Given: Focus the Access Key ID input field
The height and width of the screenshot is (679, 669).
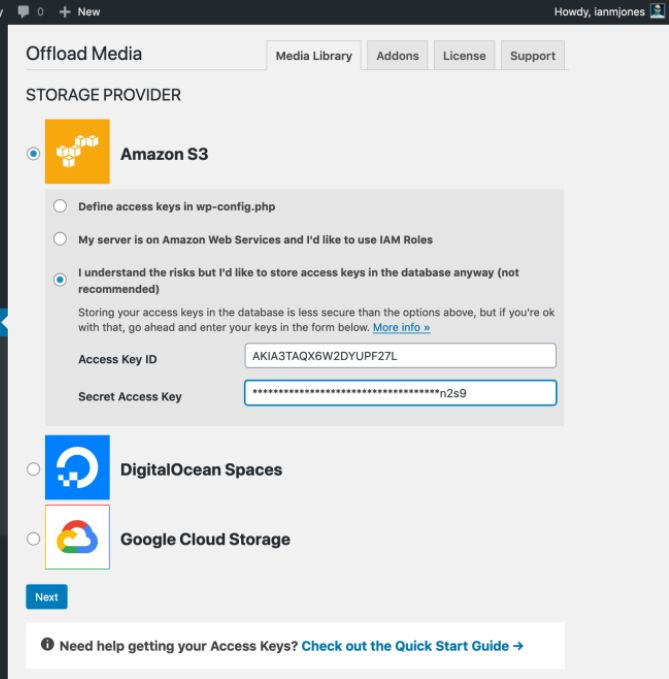Looking at the screenshot, I should 401,356.
